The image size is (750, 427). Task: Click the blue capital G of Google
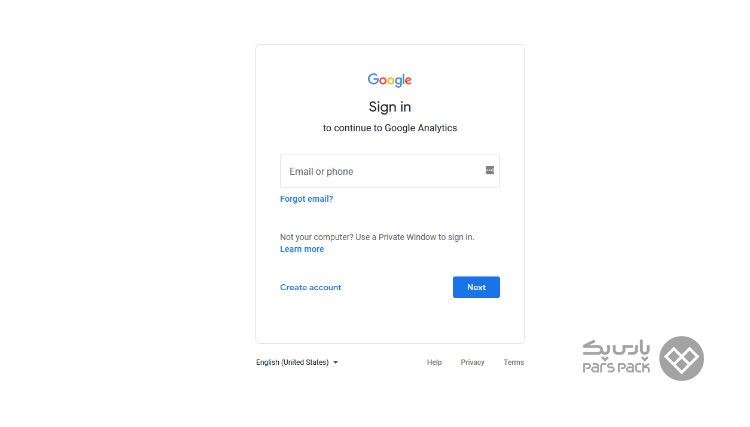point(373,79)
